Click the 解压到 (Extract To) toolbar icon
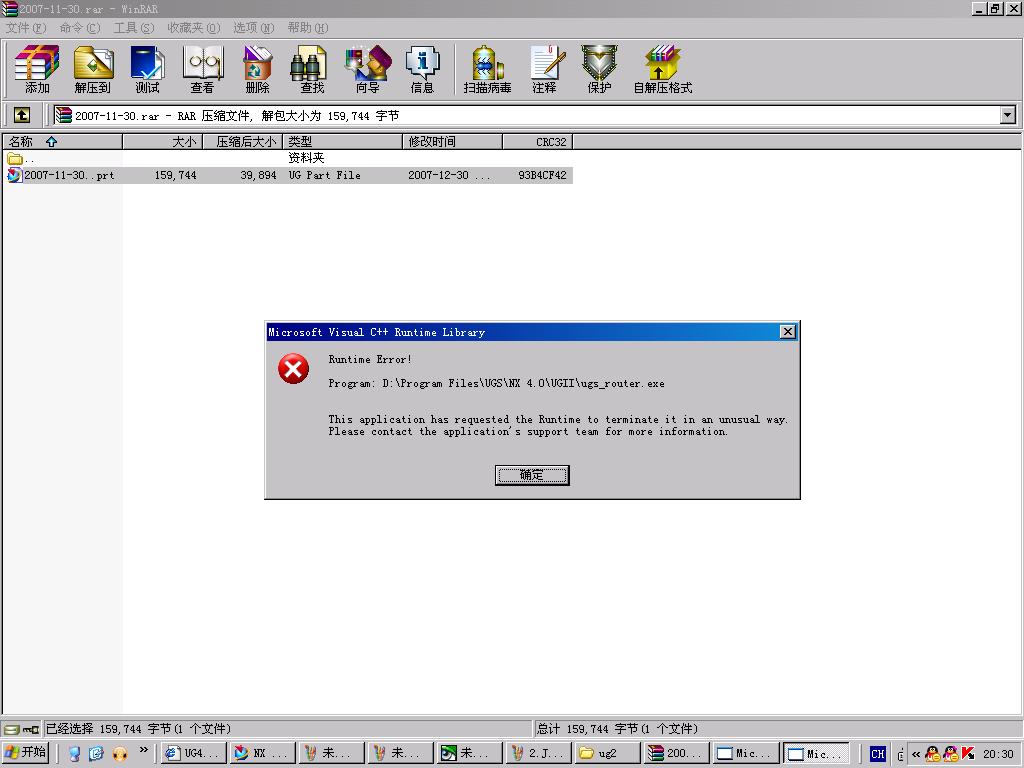Viewport: 1024px width, 768px height. [93, 69]
